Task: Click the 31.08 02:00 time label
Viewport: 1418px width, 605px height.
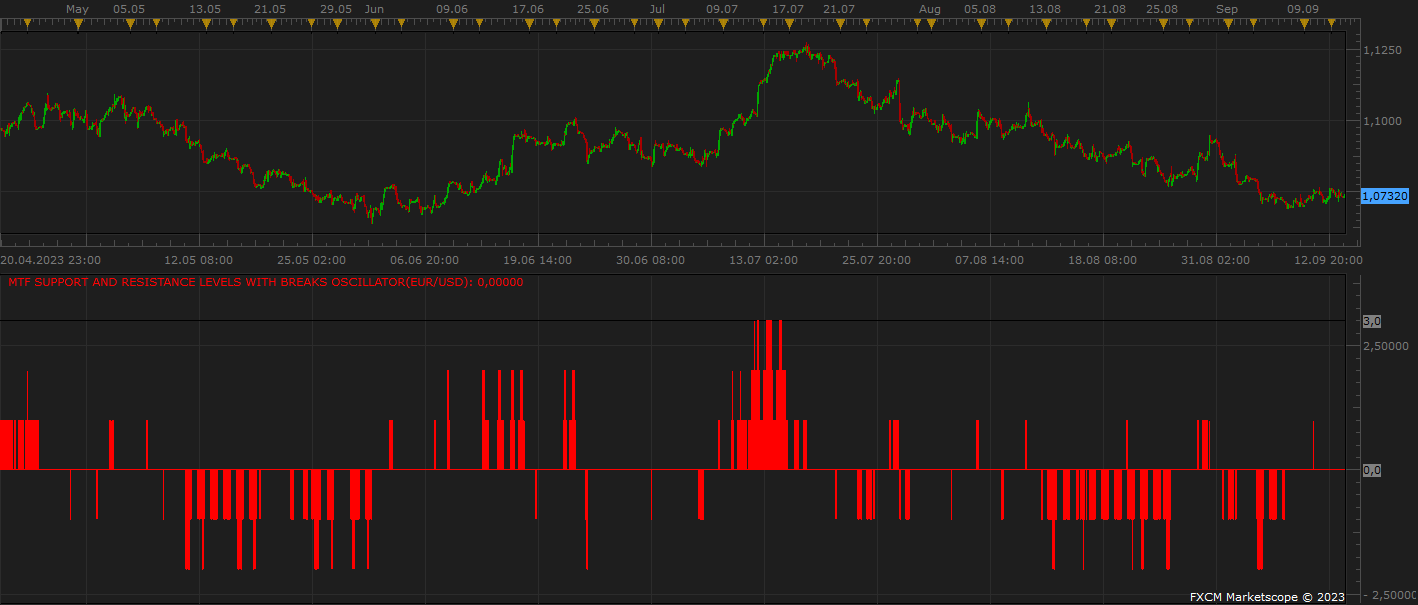Action: coord(1216,260)
